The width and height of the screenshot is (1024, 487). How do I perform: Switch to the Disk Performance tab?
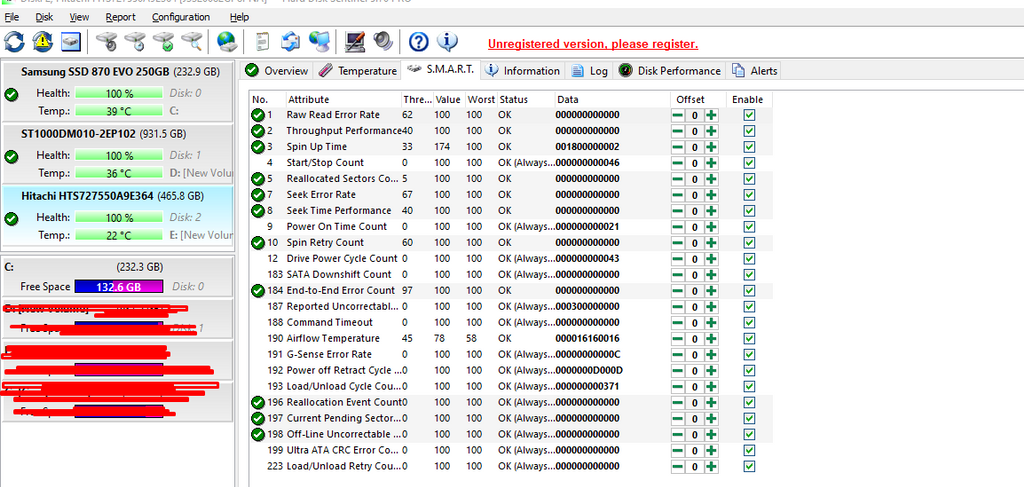pos(670,71)
